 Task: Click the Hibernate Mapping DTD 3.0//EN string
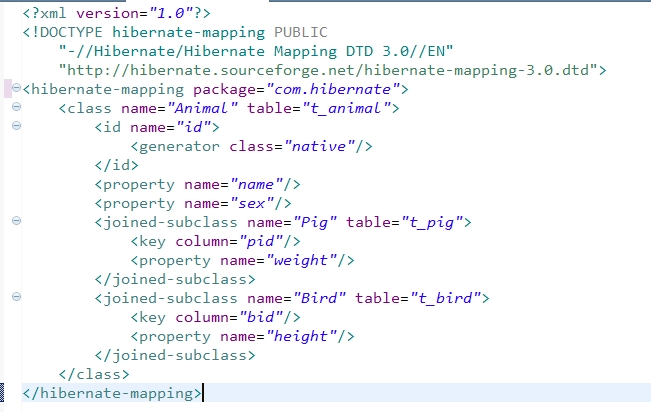[x=256, y=52]
